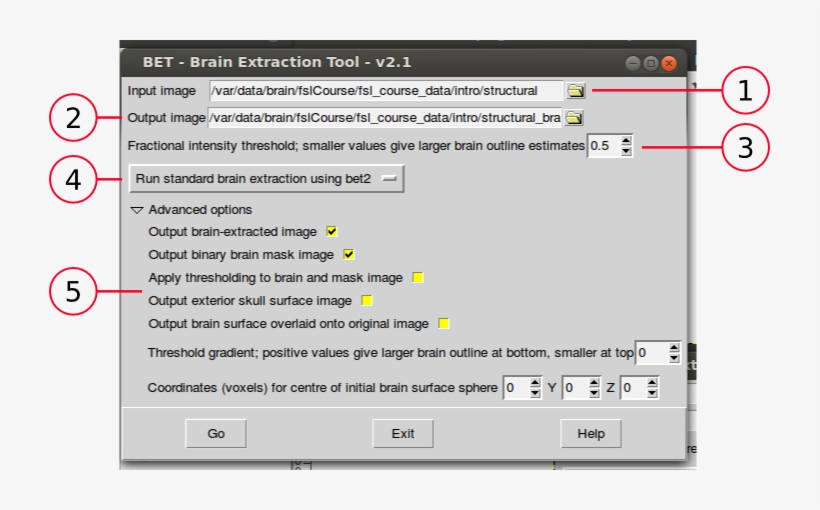Decrease the fractional intensity threshold value
The width and height of the screenshot is (820, 510).
pyautogui.click(x=627, y=151)
